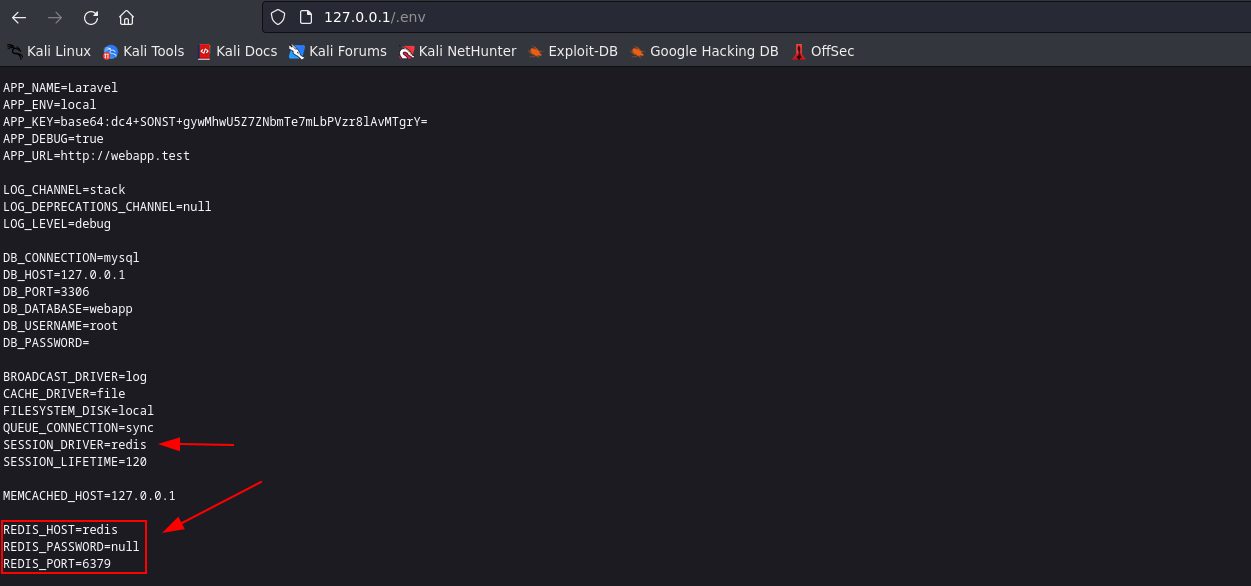Click the Forward navigation arrow
This screenshot has width=1251, height=586.
click(55, 17)
